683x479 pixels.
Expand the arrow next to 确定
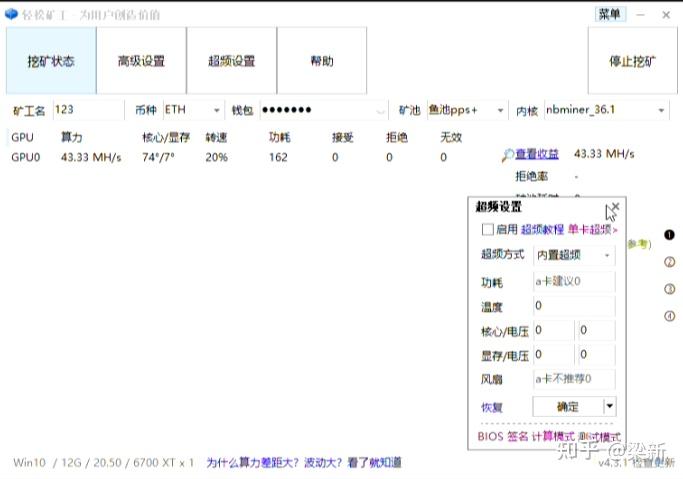pyautogui.click(x=609, y=406)
